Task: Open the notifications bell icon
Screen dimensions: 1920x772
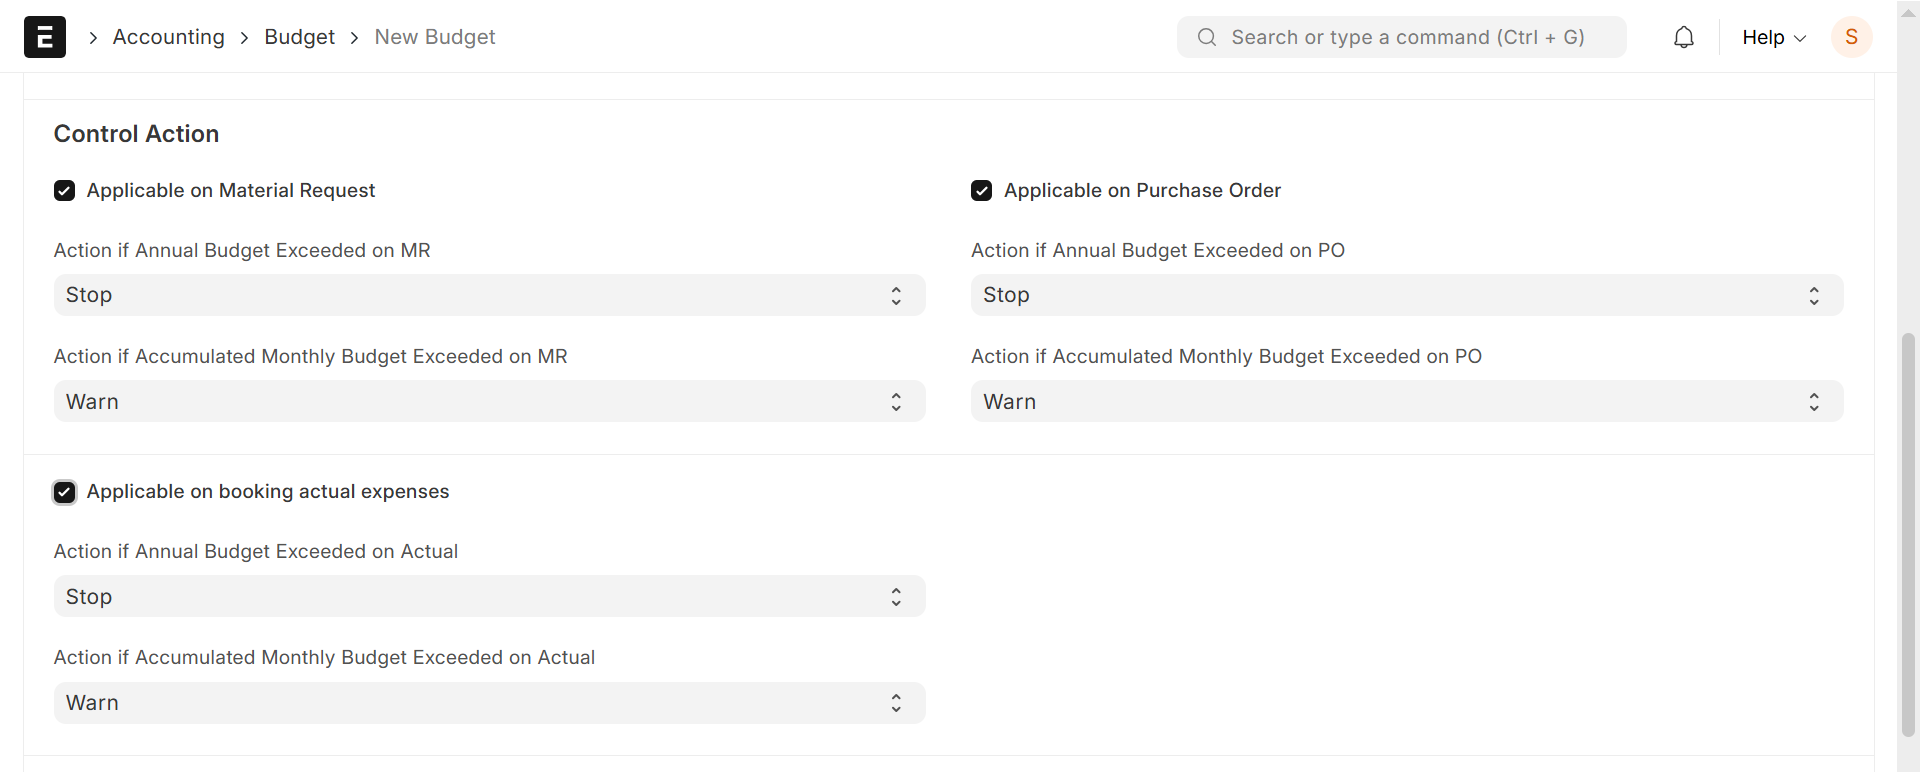Action: pos(1684,37)
